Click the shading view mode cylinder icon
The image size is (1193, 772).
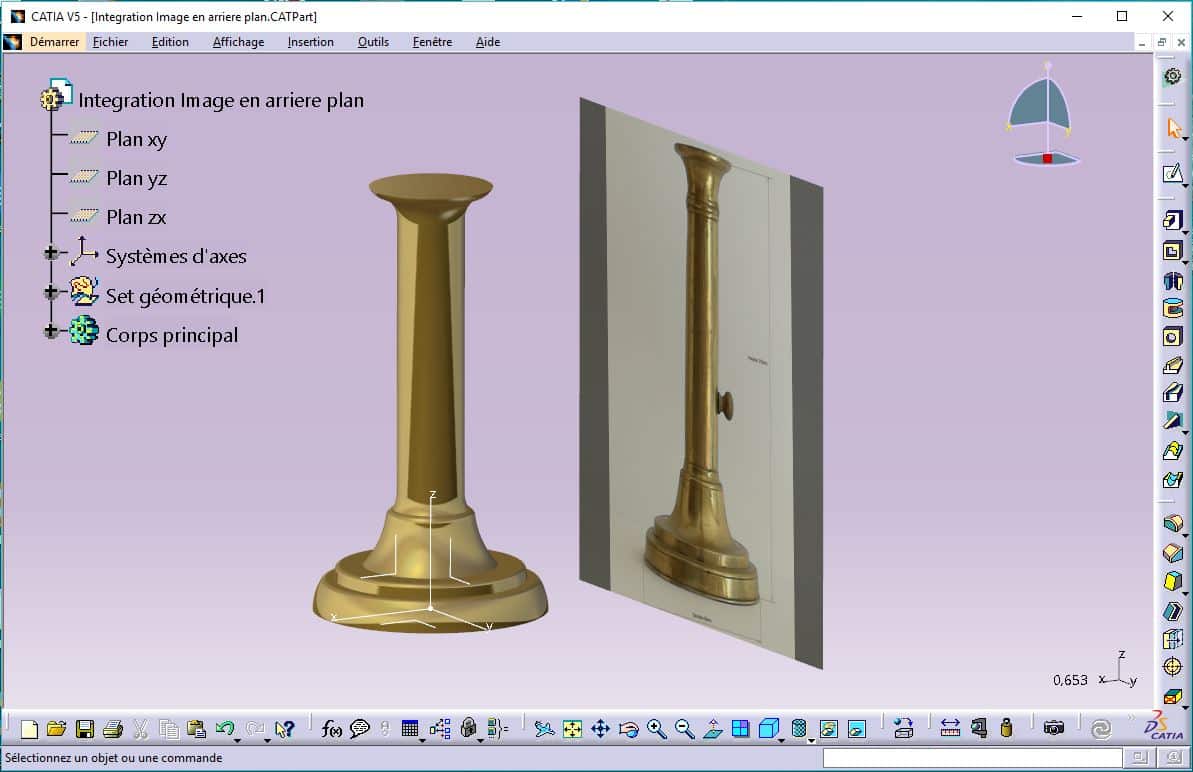click(799, 729)
